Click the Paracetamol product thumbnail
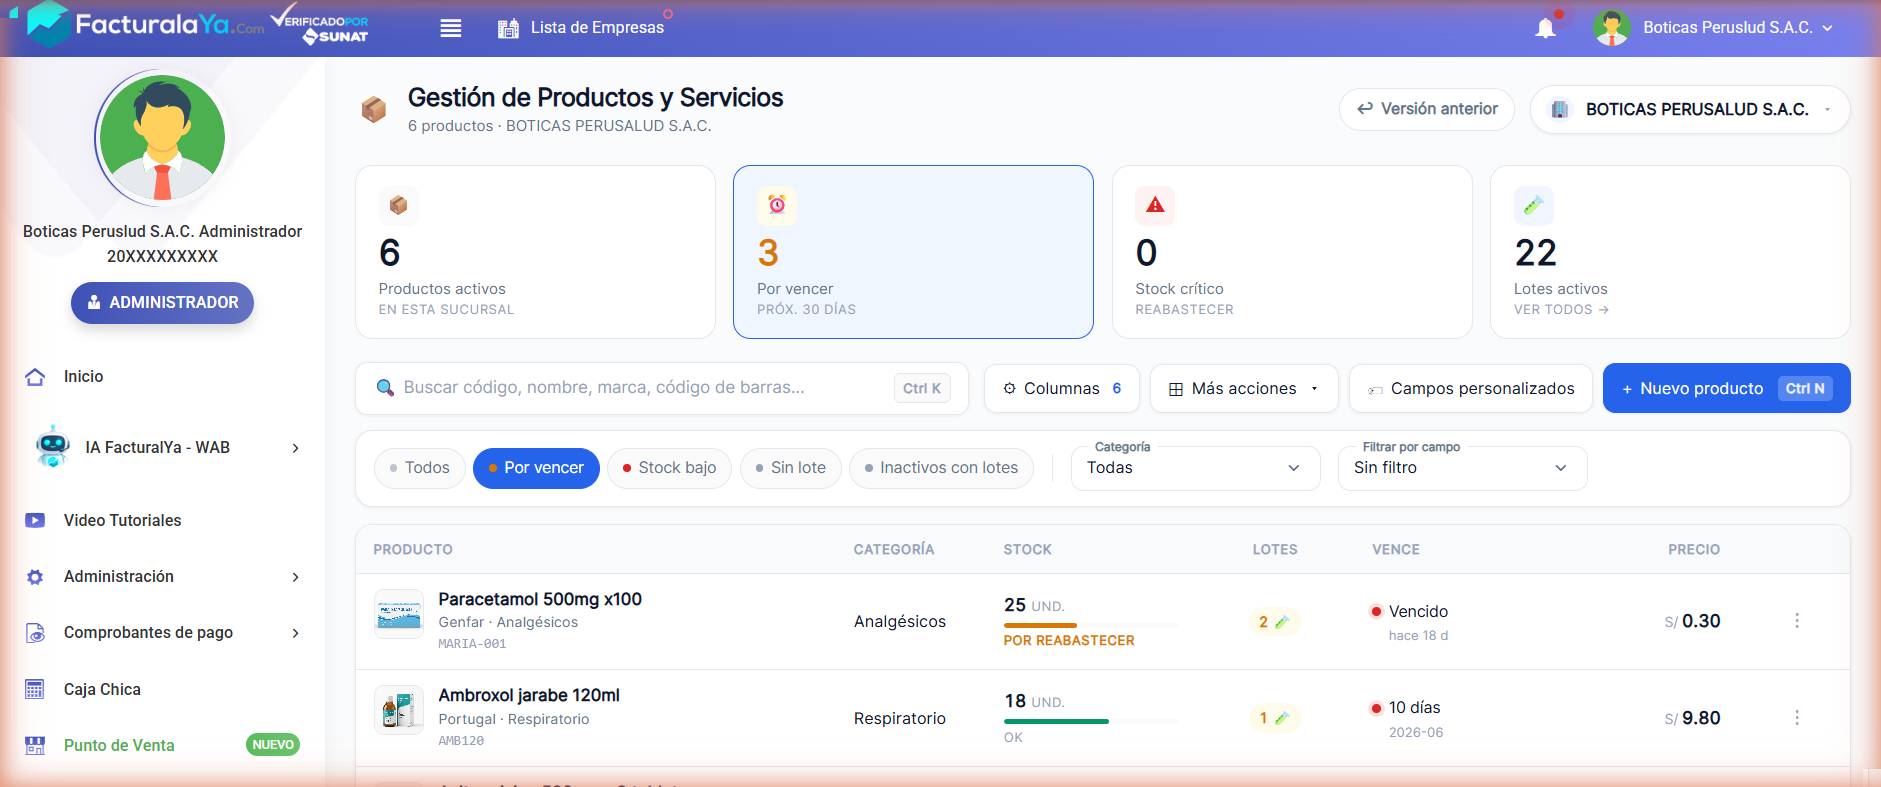Image resolution: width=1881 pixels, height=787 pixels. coord(399,614)
